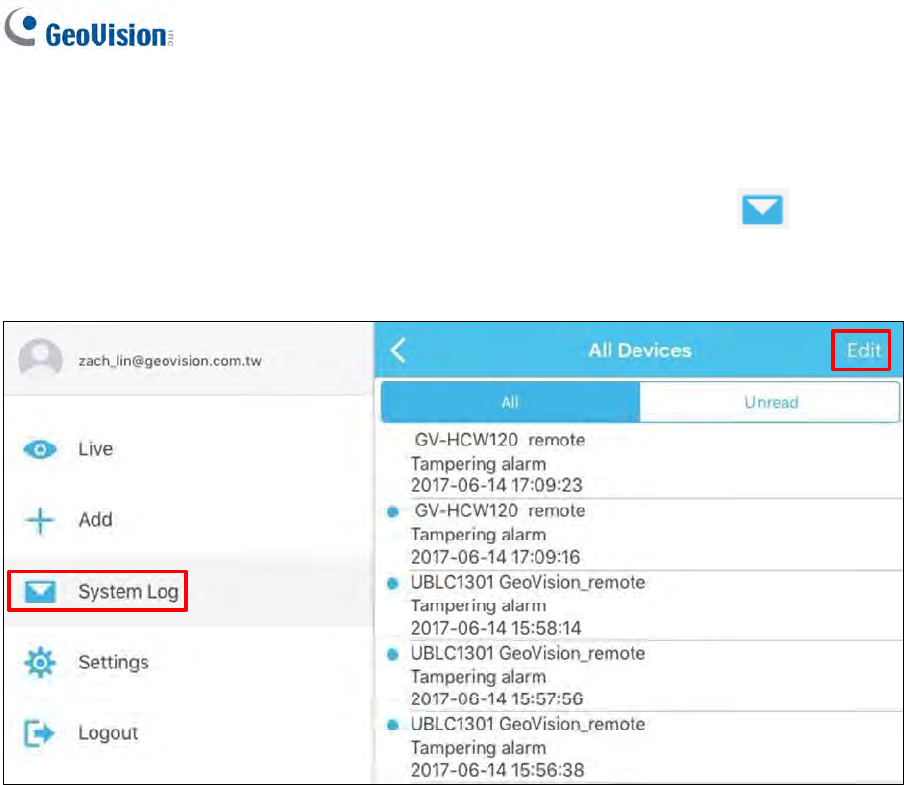Open the log entry dated 2017-06-14 15:56:38
Image resolution: width=904 pixels, height=785 pixels.
pos(639,747)
